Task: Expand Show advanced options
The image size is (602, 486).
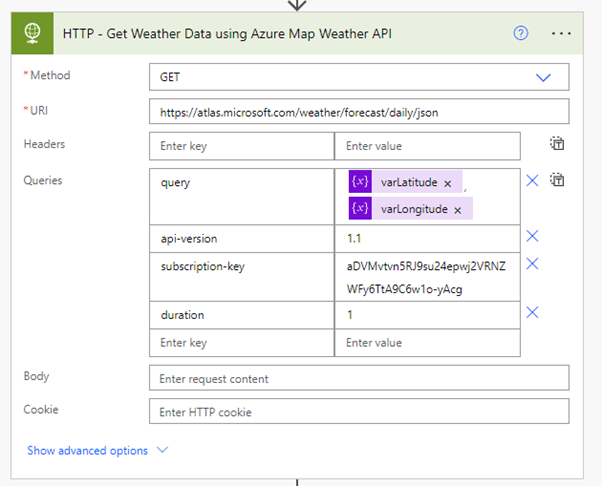Action: [x=87, y=450]
